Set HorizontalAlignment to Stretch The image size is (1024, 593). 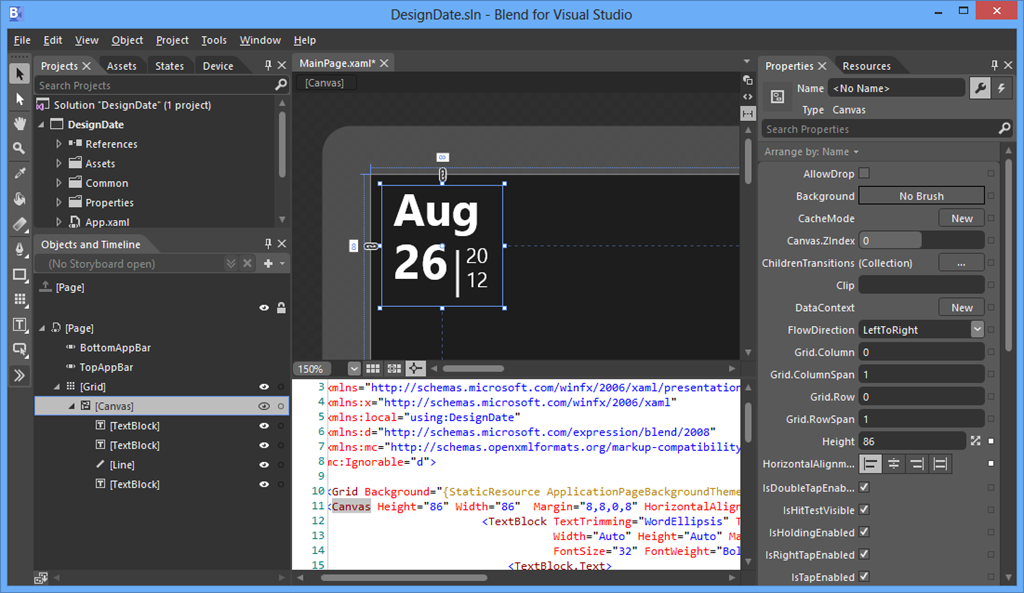[940, 464]
